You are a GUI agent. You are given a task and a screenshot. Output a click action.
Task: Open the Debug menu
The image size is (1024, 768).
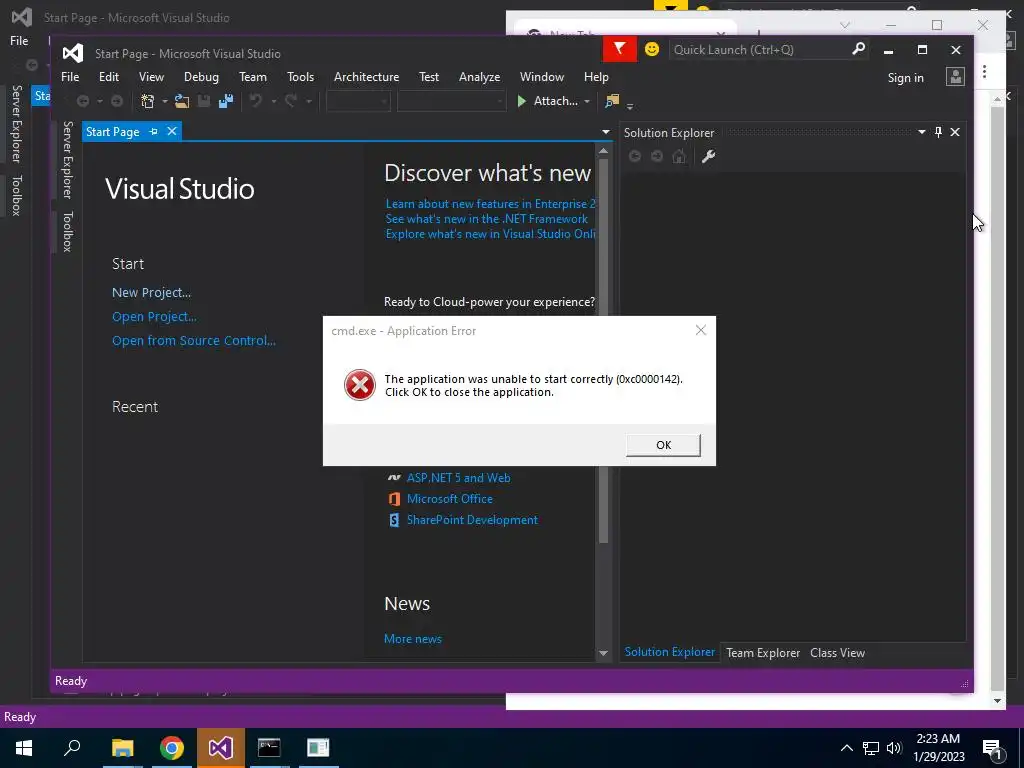201,77
